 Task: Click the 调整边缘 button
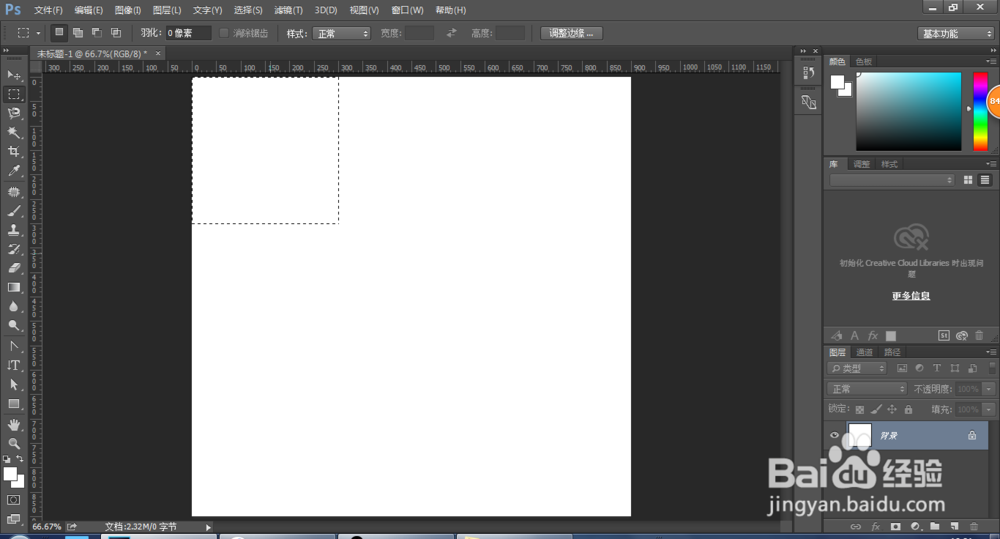(x=571, y=33)
